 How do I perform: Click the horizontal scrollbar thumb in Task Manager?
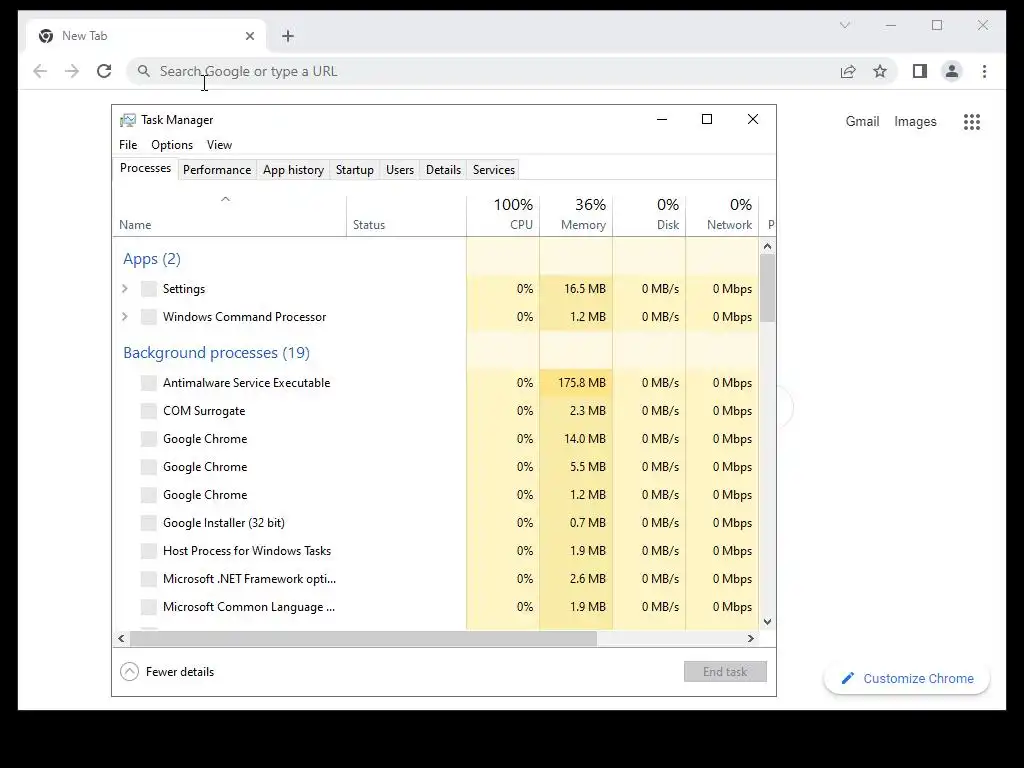(x=363, y=639)
